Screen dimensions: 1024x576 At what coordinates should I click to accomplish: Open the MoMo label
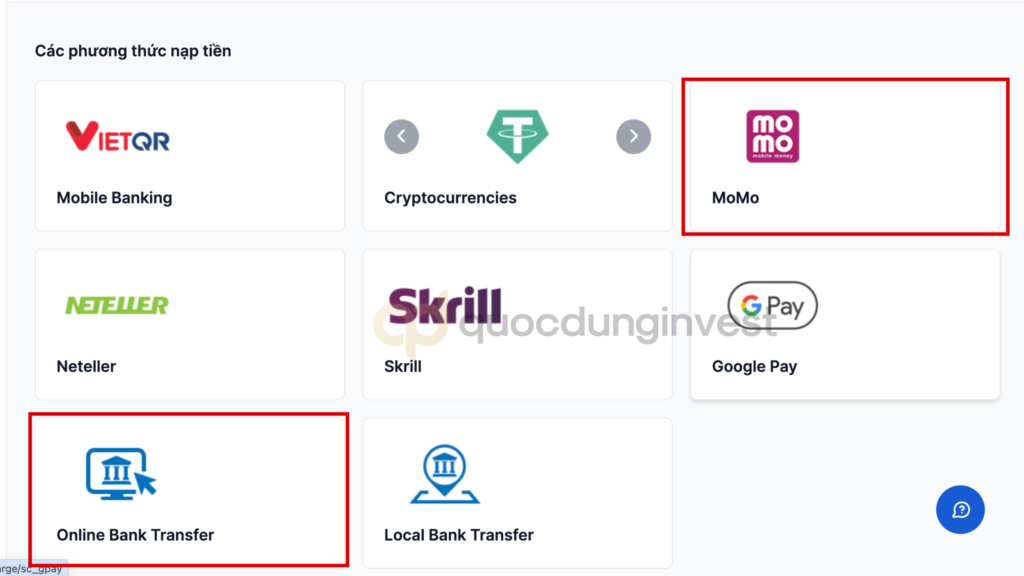click(735, 198)
